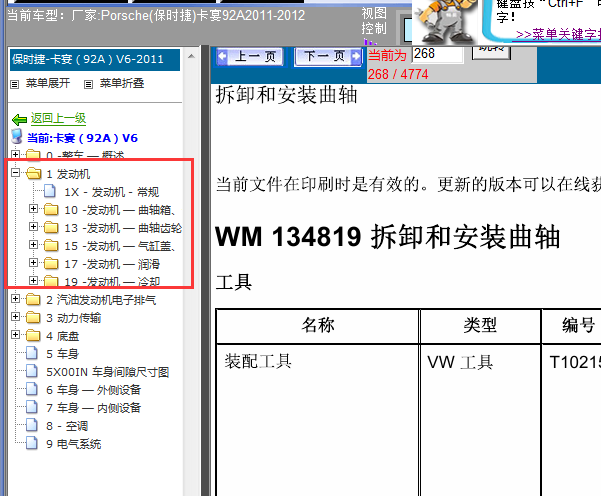Click the 268 / 4774 page counter
This screenshot has width=601, height=496.
(398, 74)
